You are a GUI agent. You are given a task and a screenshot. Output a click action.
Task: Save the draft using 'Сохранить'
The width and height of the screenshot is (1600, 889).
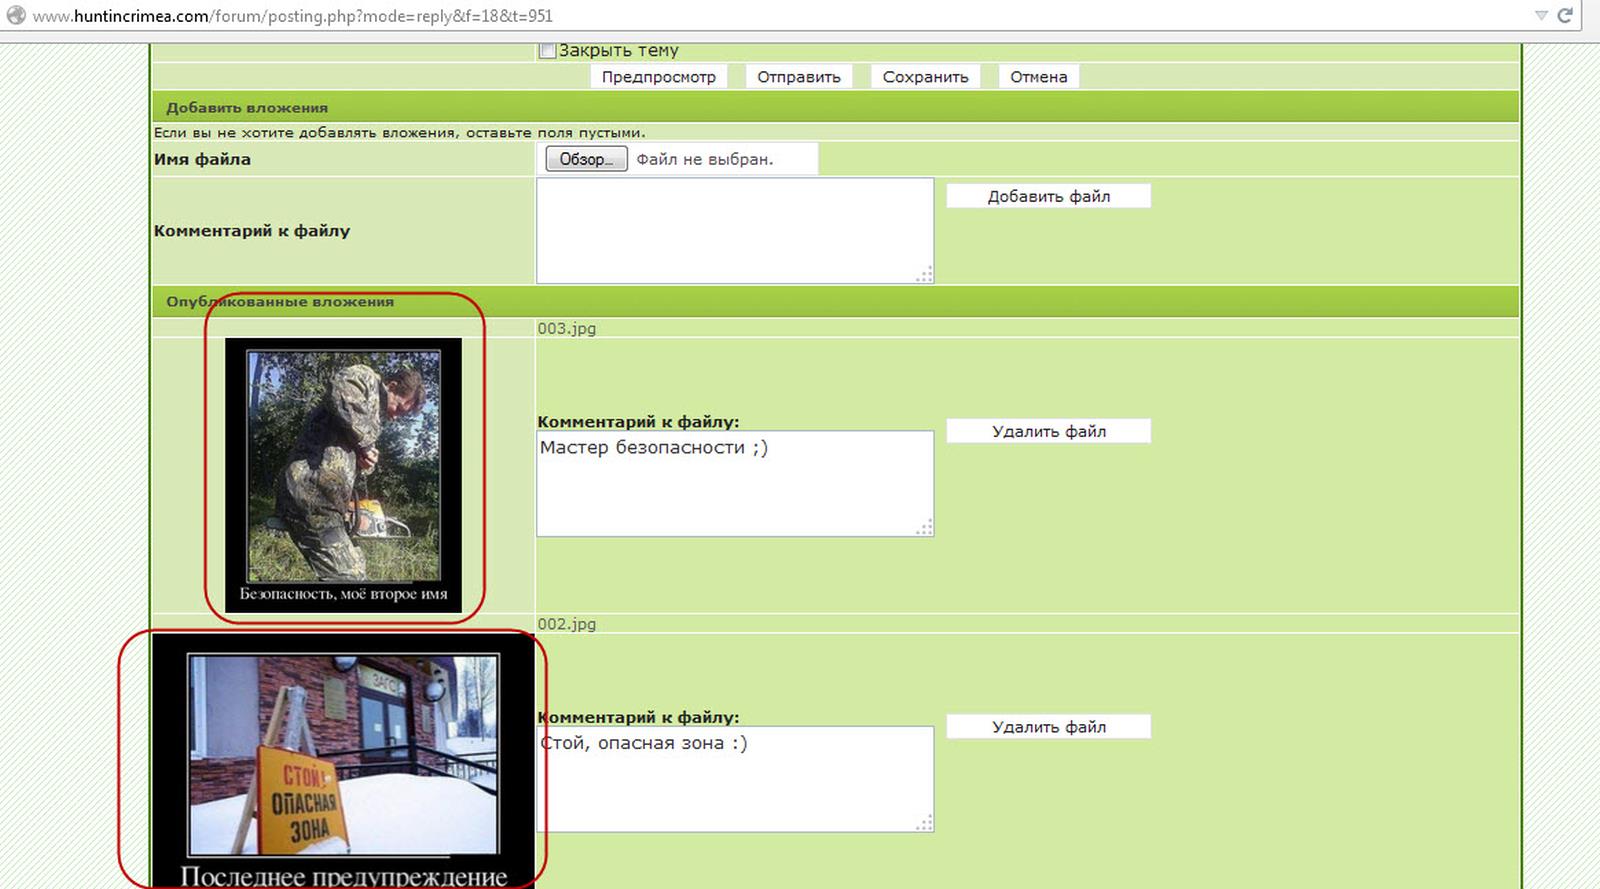tap(925, 77)
